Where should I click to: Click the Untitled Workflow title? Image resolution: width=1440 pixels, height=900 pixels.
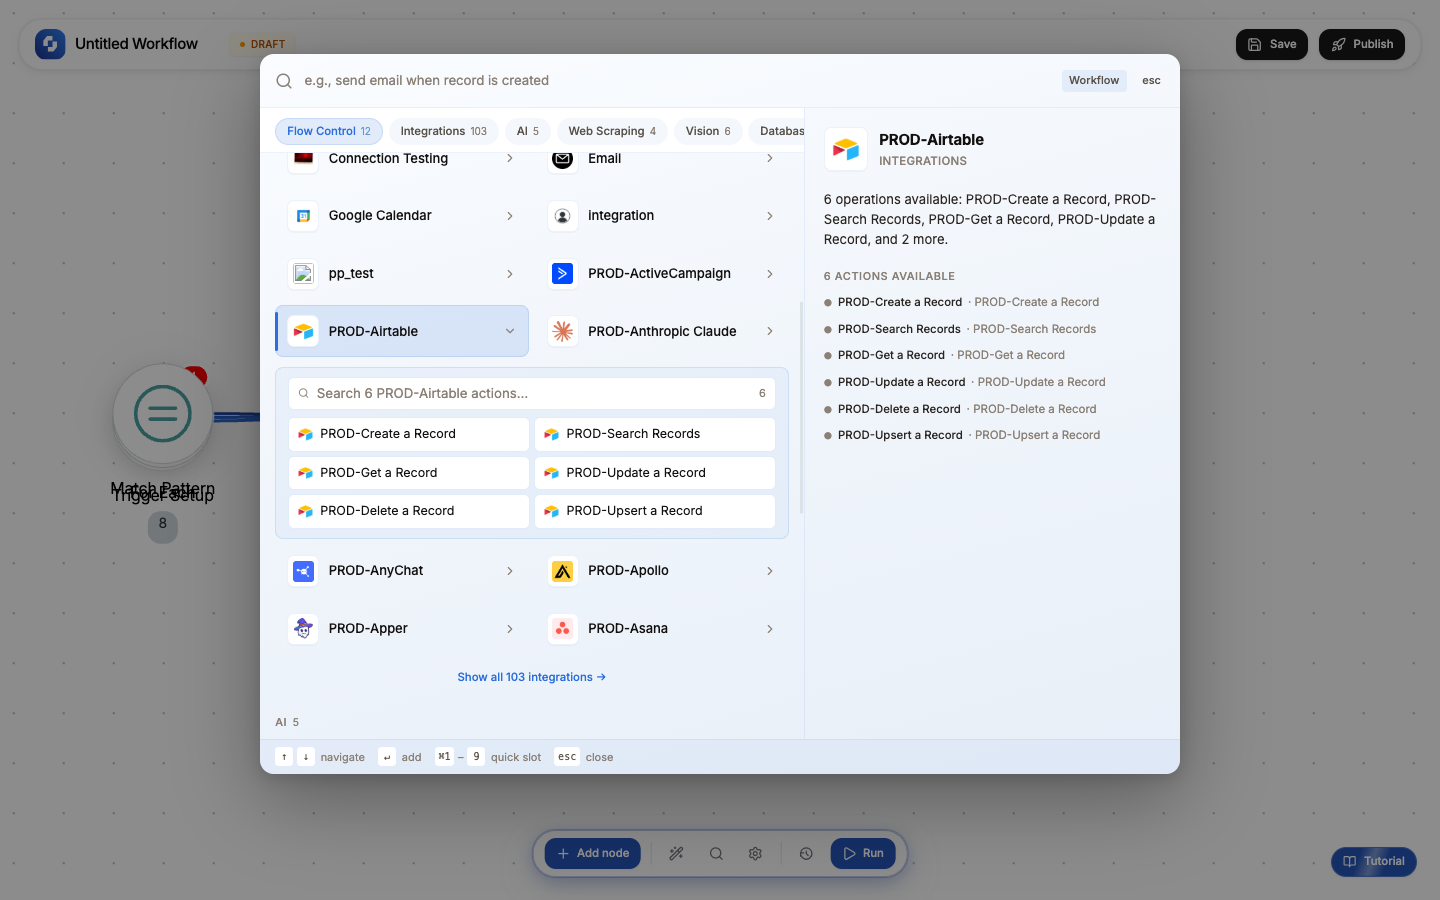pyautogui.click(x=136, y=44)
